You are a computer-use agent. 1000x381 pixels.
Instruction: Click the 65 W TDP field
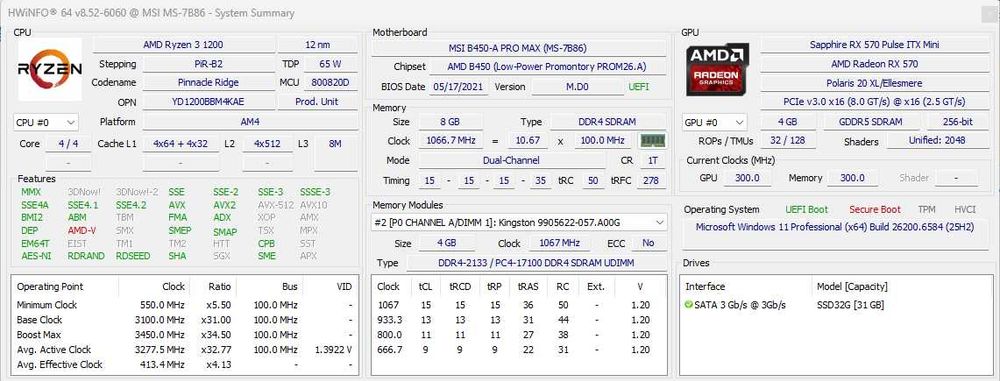pyautogui.click(x=330, y=64)
